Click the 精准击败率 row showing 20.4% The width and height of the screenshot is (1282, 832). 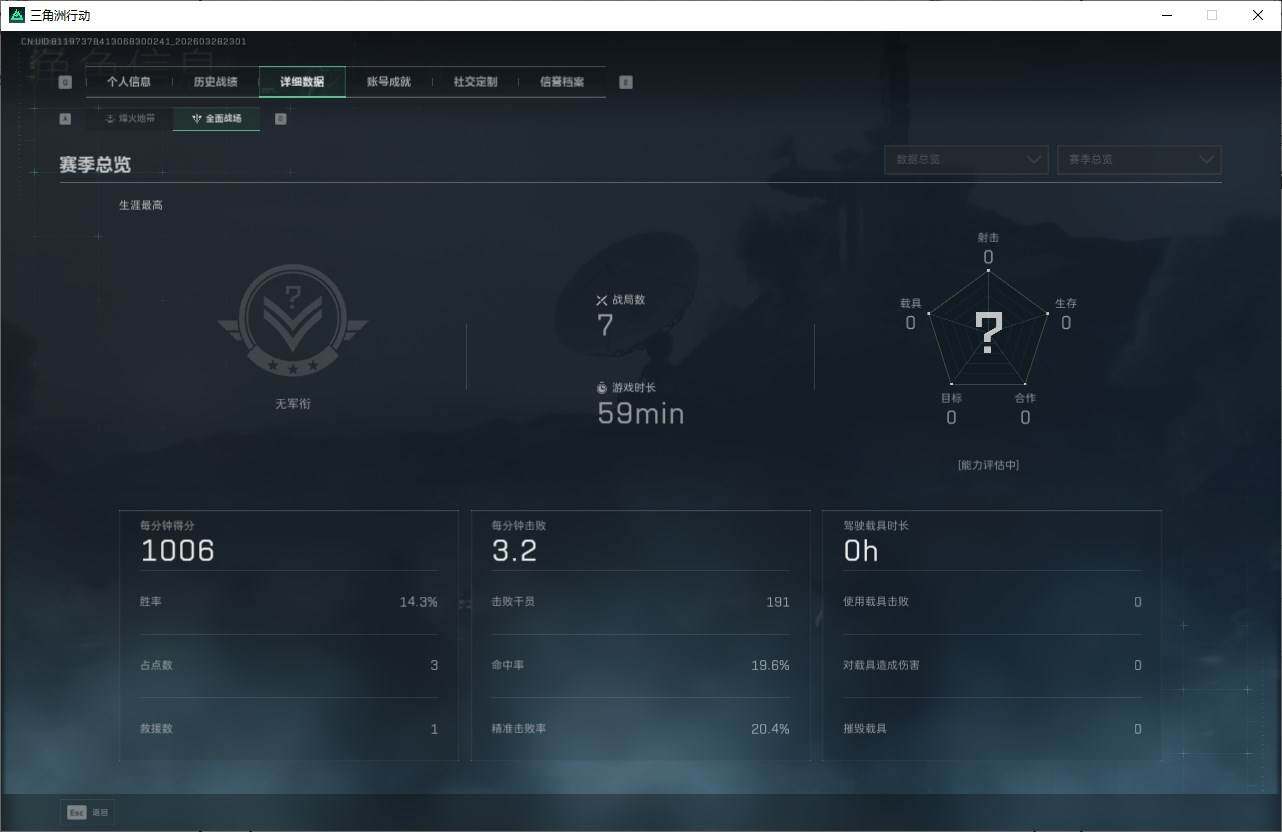640,729
